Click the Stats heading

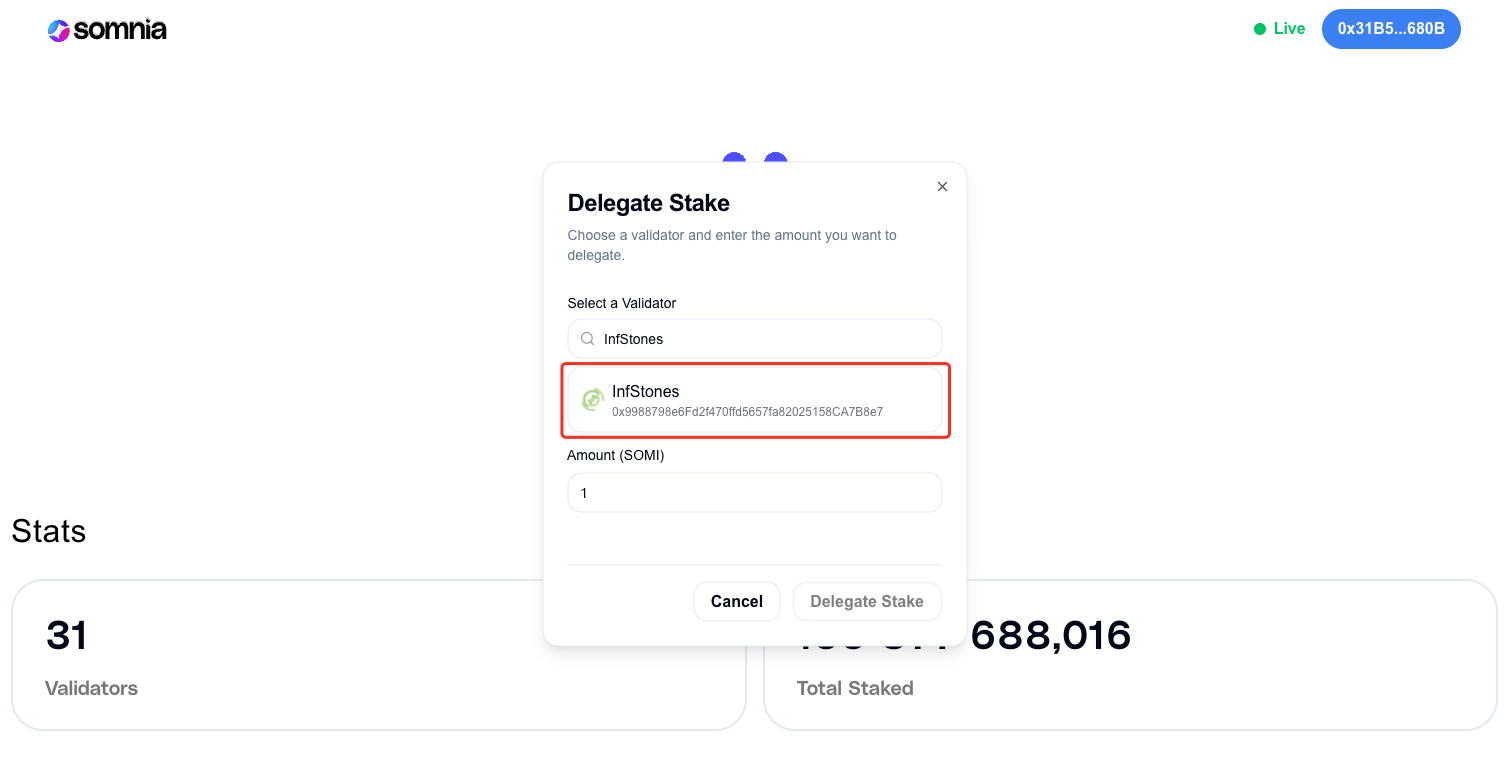coord(49,531)
